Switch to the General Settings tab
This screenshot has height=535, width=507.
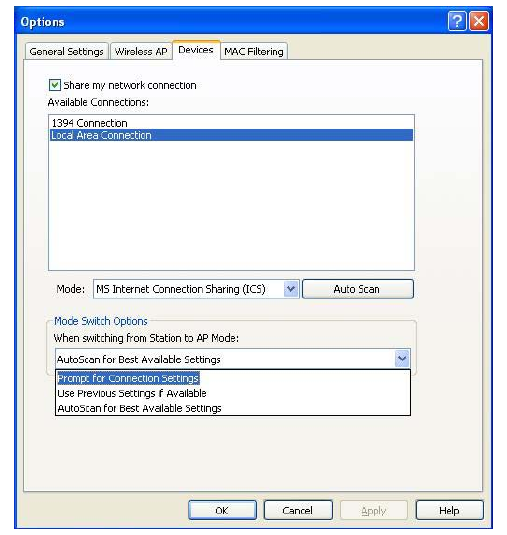67,52
